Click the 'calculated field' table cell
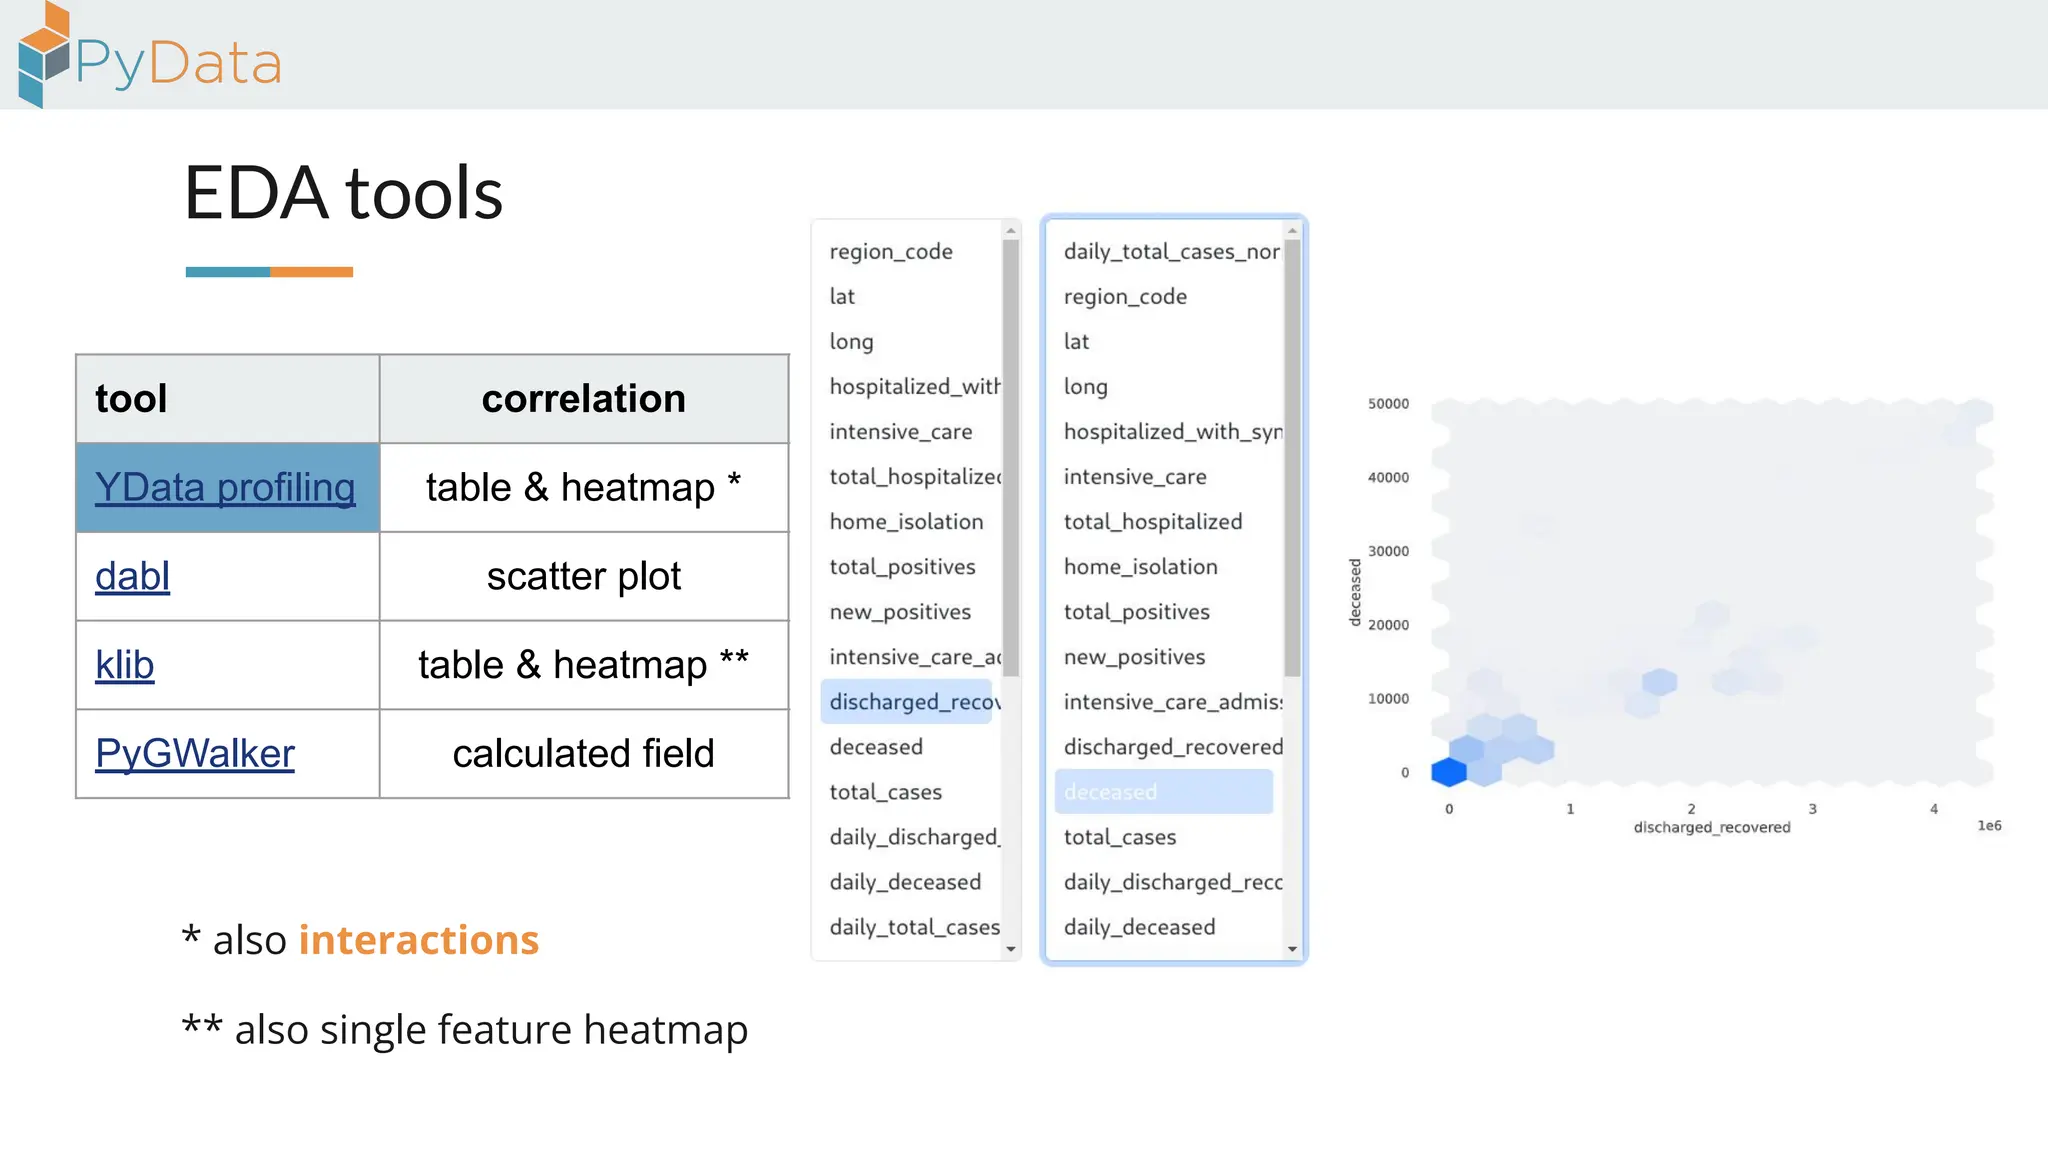 [x=584, y=753]
